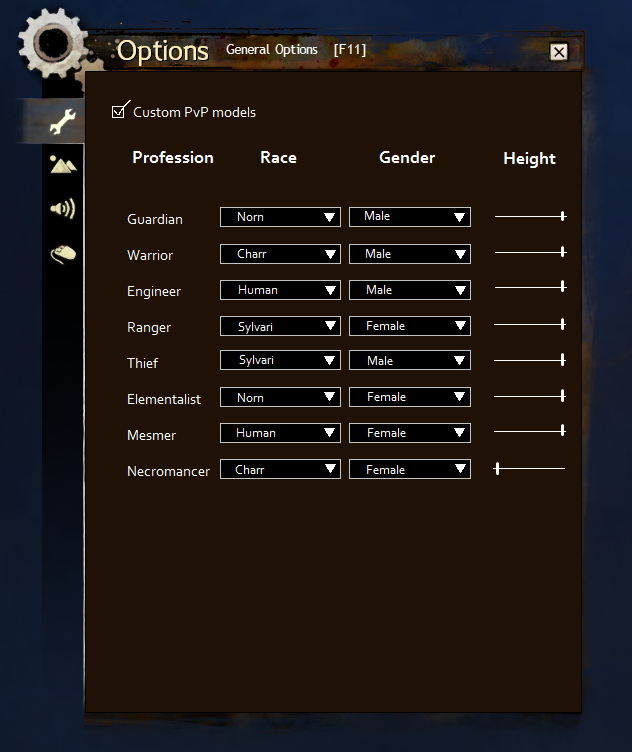This screenshot has width=632, height=752.
Task: Click the Ranger height slider
Action: [530, 325]
